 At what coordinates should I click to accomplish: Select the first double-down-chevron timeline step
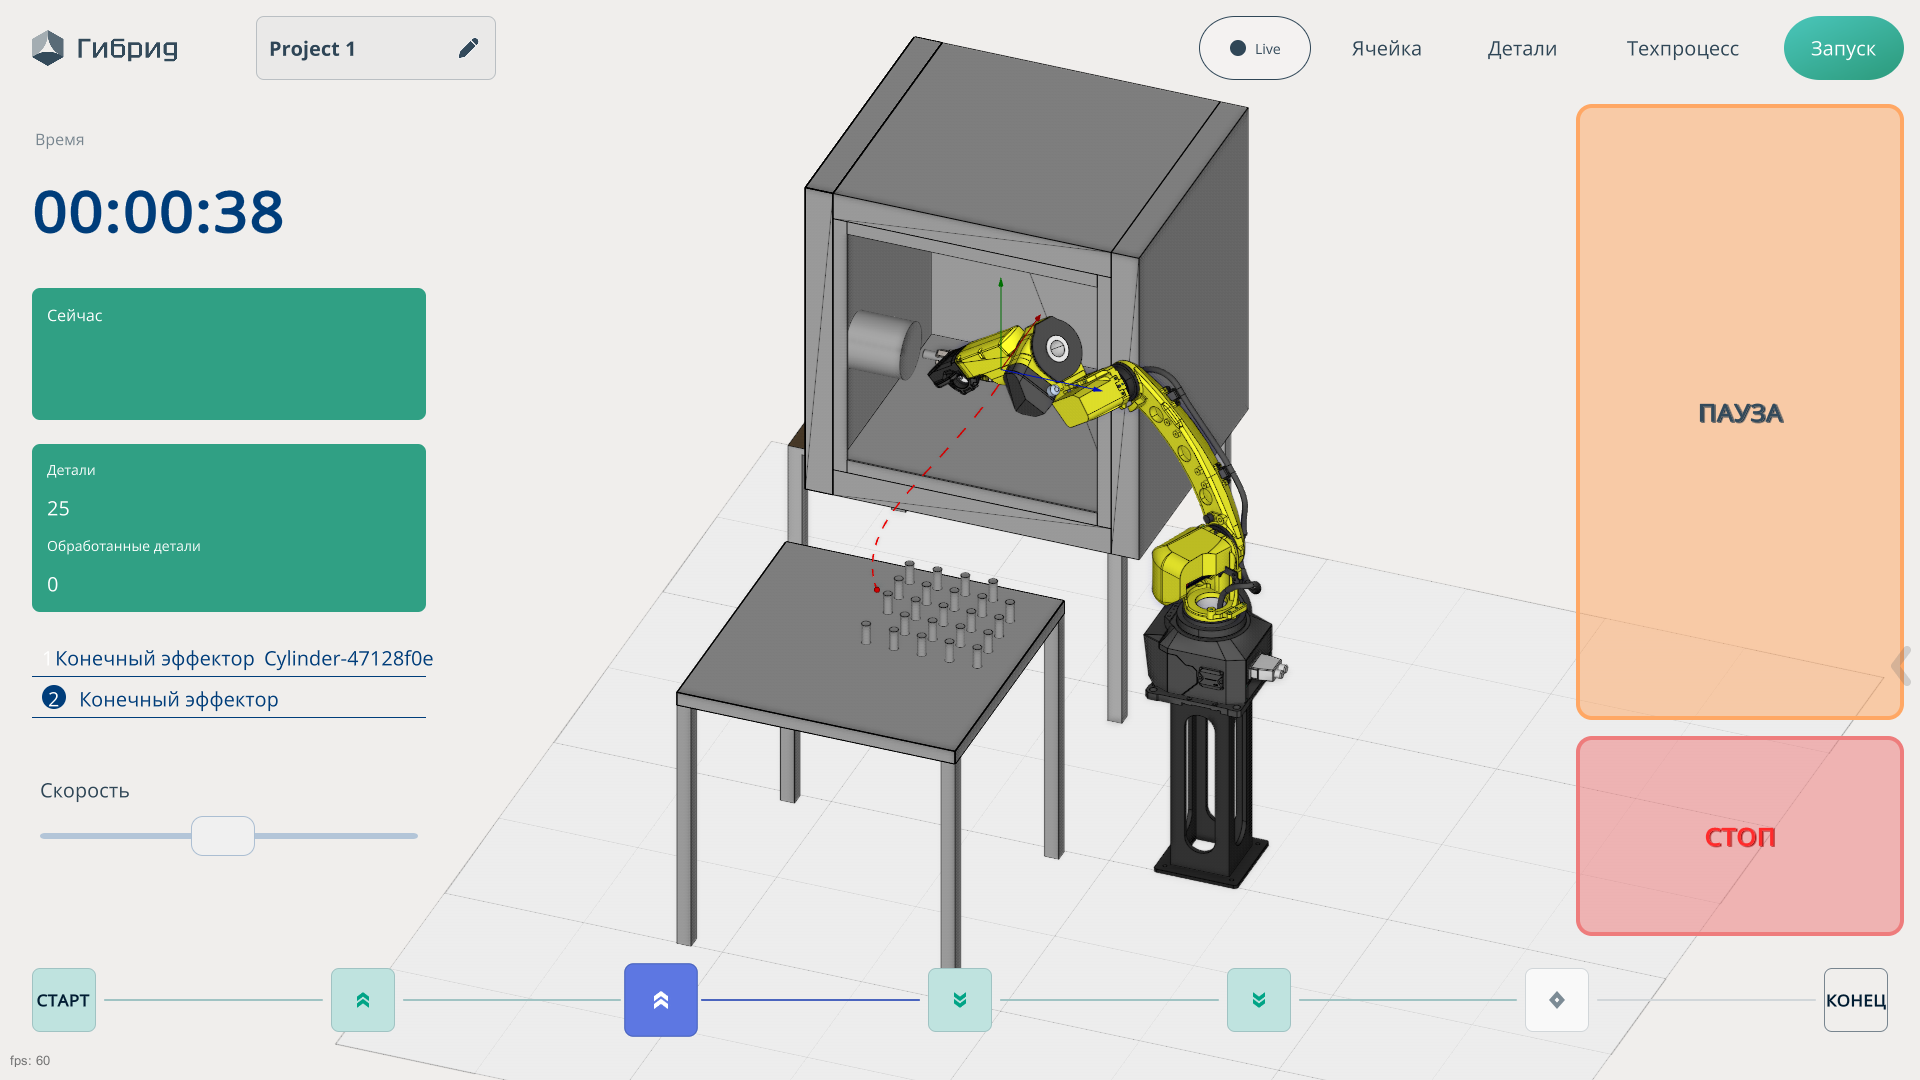pyautogui.click(x=960, y=1000)
